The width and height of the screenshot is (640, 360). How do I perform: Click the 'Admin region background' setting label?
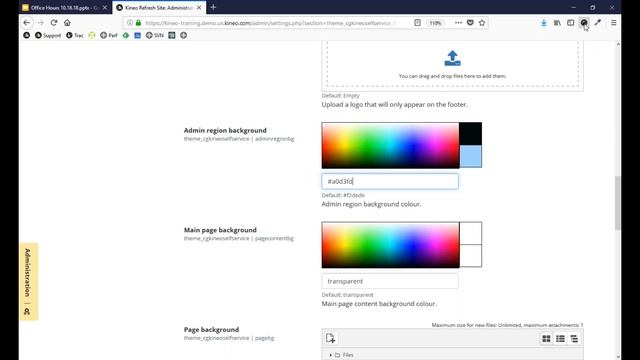(x=225, y=130)
